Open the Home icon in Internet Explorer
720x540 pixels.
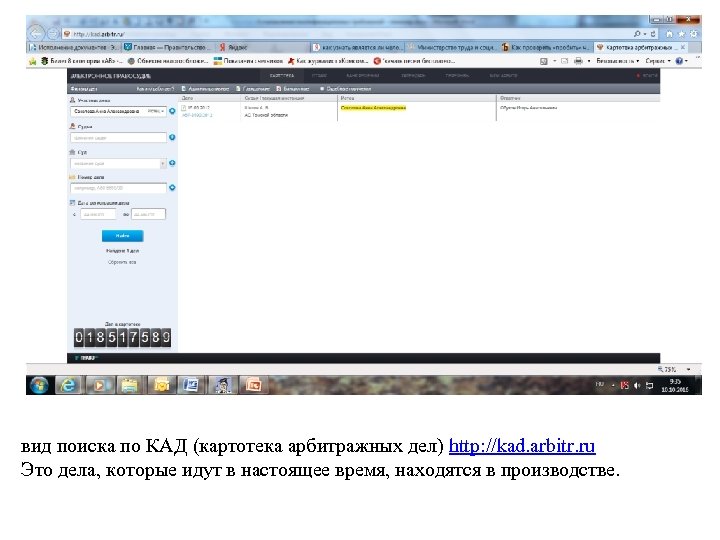pyautogui.click(x=670, y=34)
